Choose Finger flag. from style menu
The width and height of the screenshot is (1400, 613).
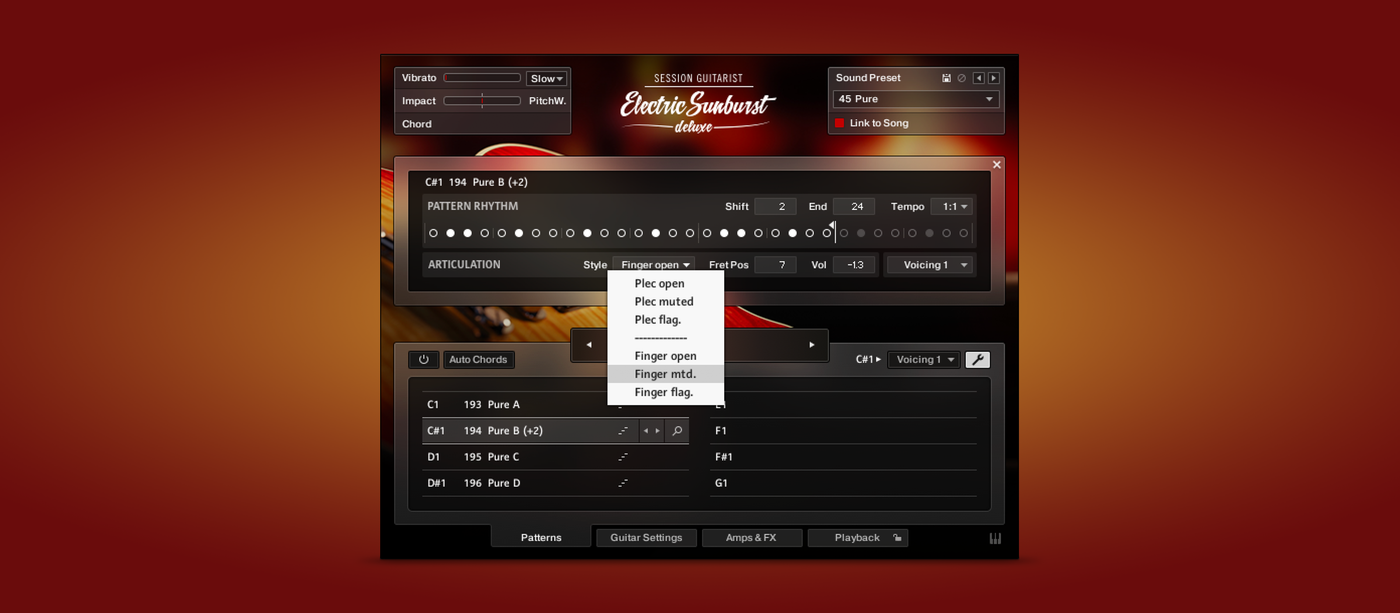(665, 392)
